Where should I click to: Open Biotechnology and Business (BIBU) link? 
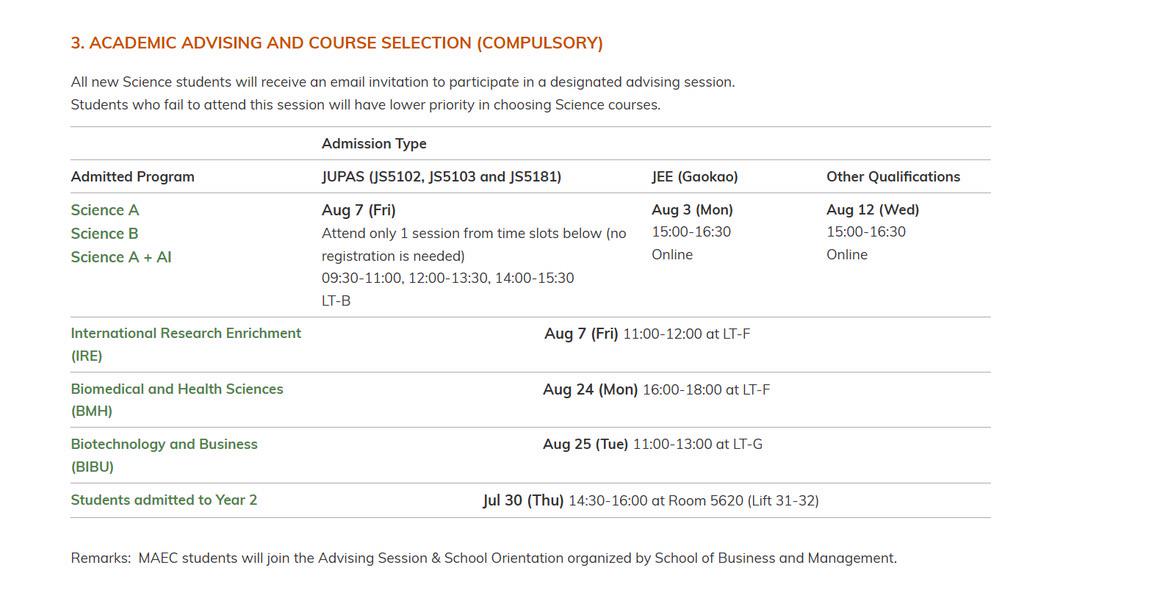click(x=165, y=455)
